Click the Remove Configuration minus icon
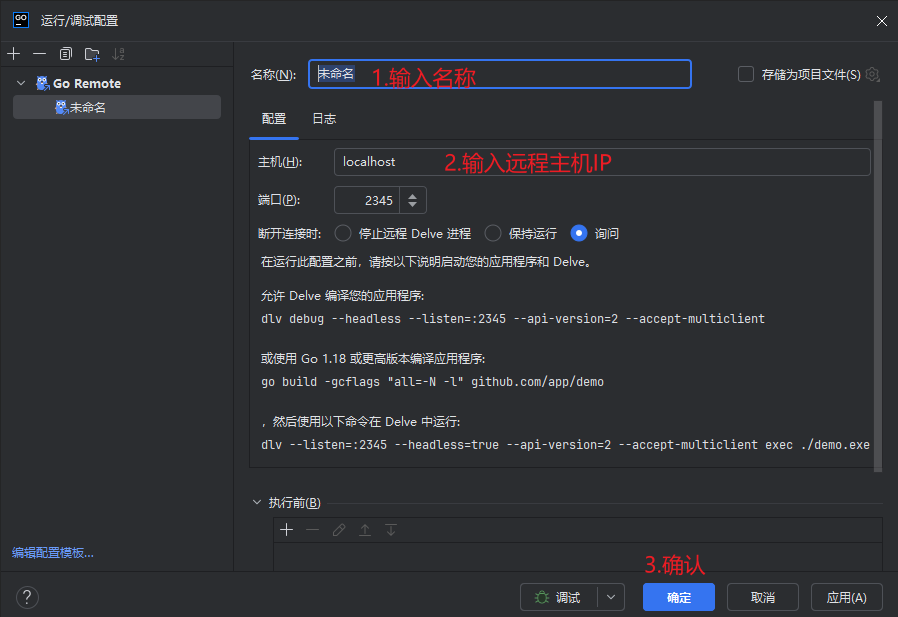 [39, 53]
